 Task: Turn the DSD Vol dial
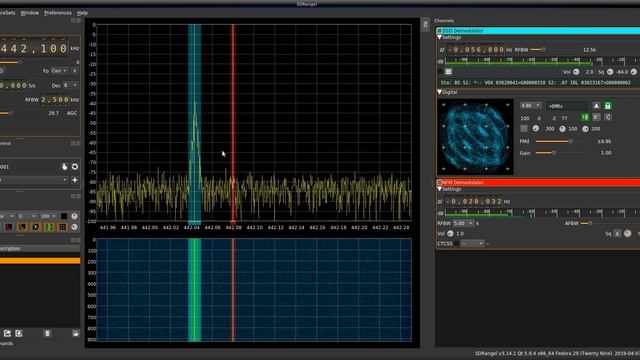click(576, 72)
